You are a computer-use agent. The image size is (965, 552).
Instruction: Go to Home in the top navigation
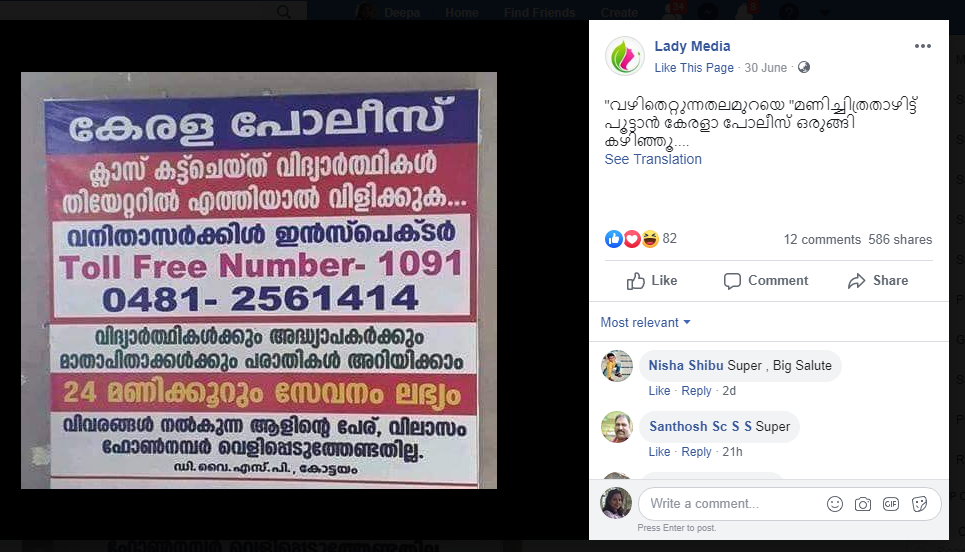tap(462, 12)
